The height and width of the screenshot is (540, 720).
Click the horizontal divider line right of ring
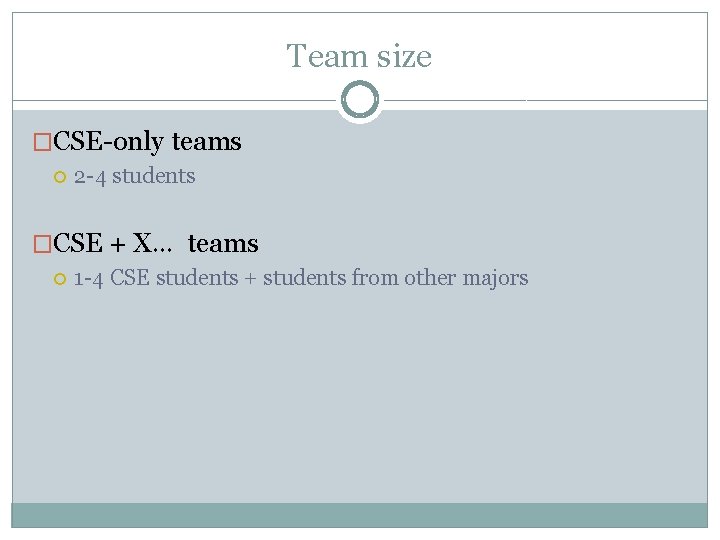pos(546,100)
